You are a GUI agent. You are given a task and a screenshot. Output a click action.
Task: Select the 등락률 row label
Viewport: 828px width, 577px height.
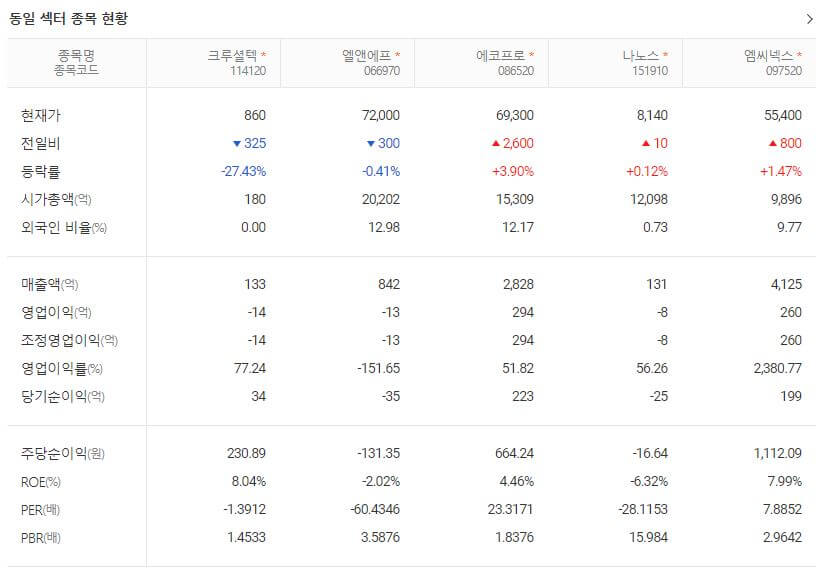click(41, 172)
